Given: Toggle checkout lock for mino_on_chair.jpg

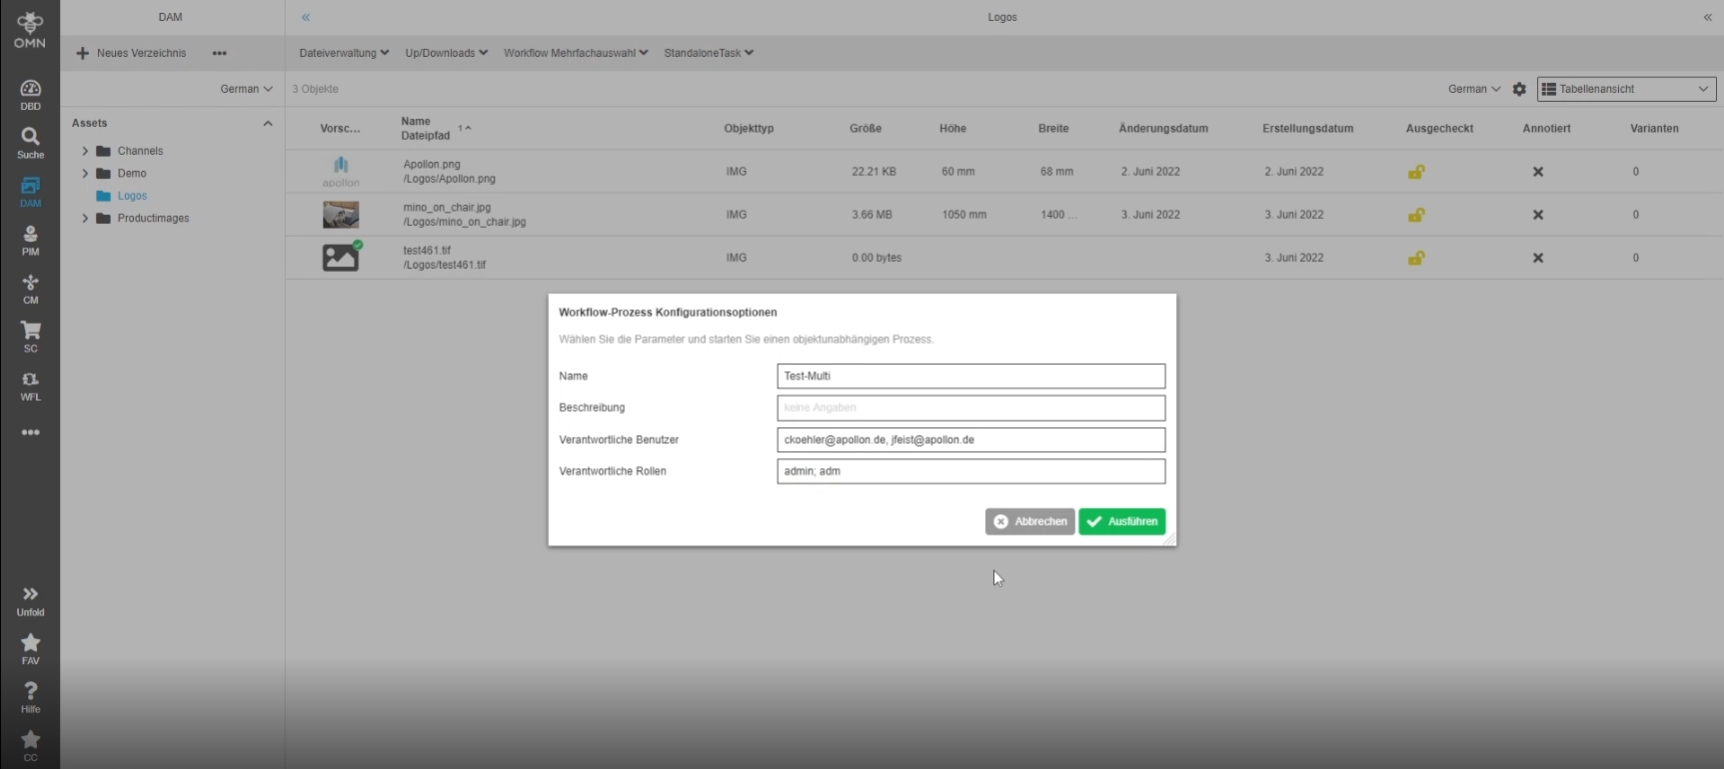Looking at the screenshot, I should [1416, 215].
